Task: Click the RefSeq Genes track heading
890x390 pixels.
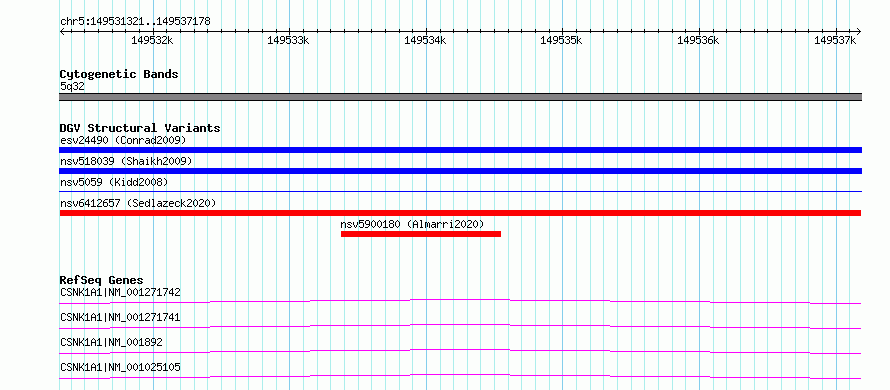Action: (x=101, y=280)
